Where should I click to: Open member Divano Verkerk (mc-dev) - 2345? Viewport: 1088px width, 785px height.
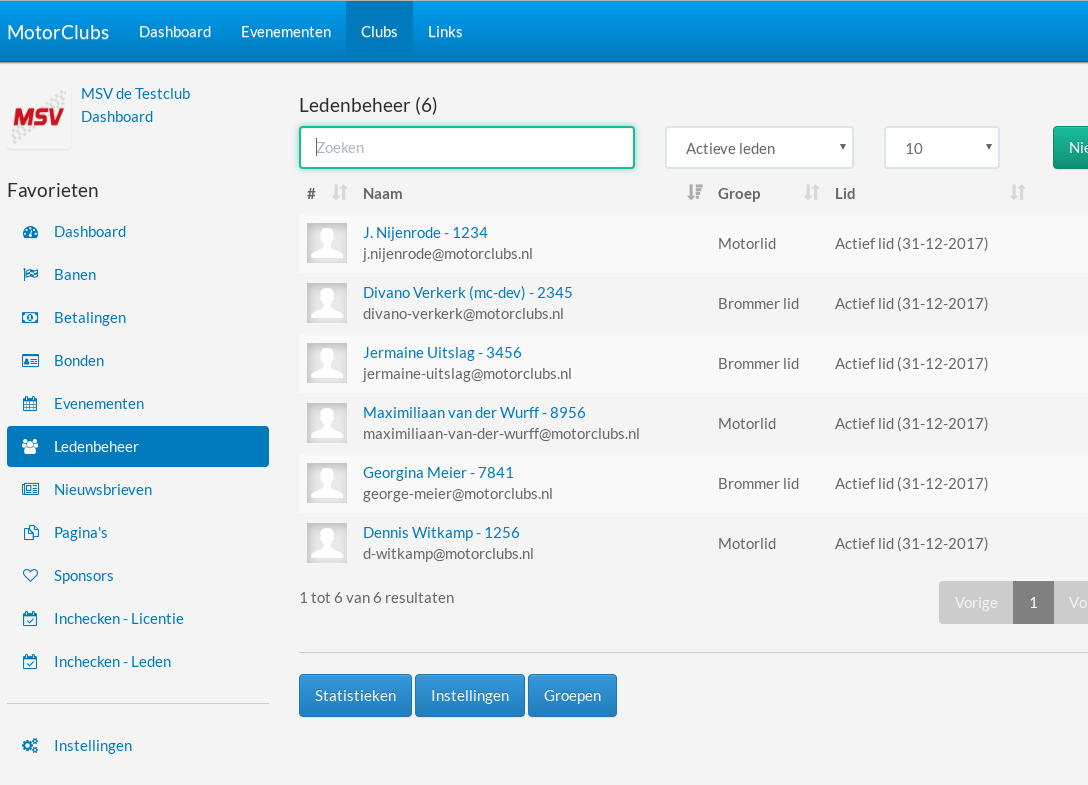tap(468, 293)
